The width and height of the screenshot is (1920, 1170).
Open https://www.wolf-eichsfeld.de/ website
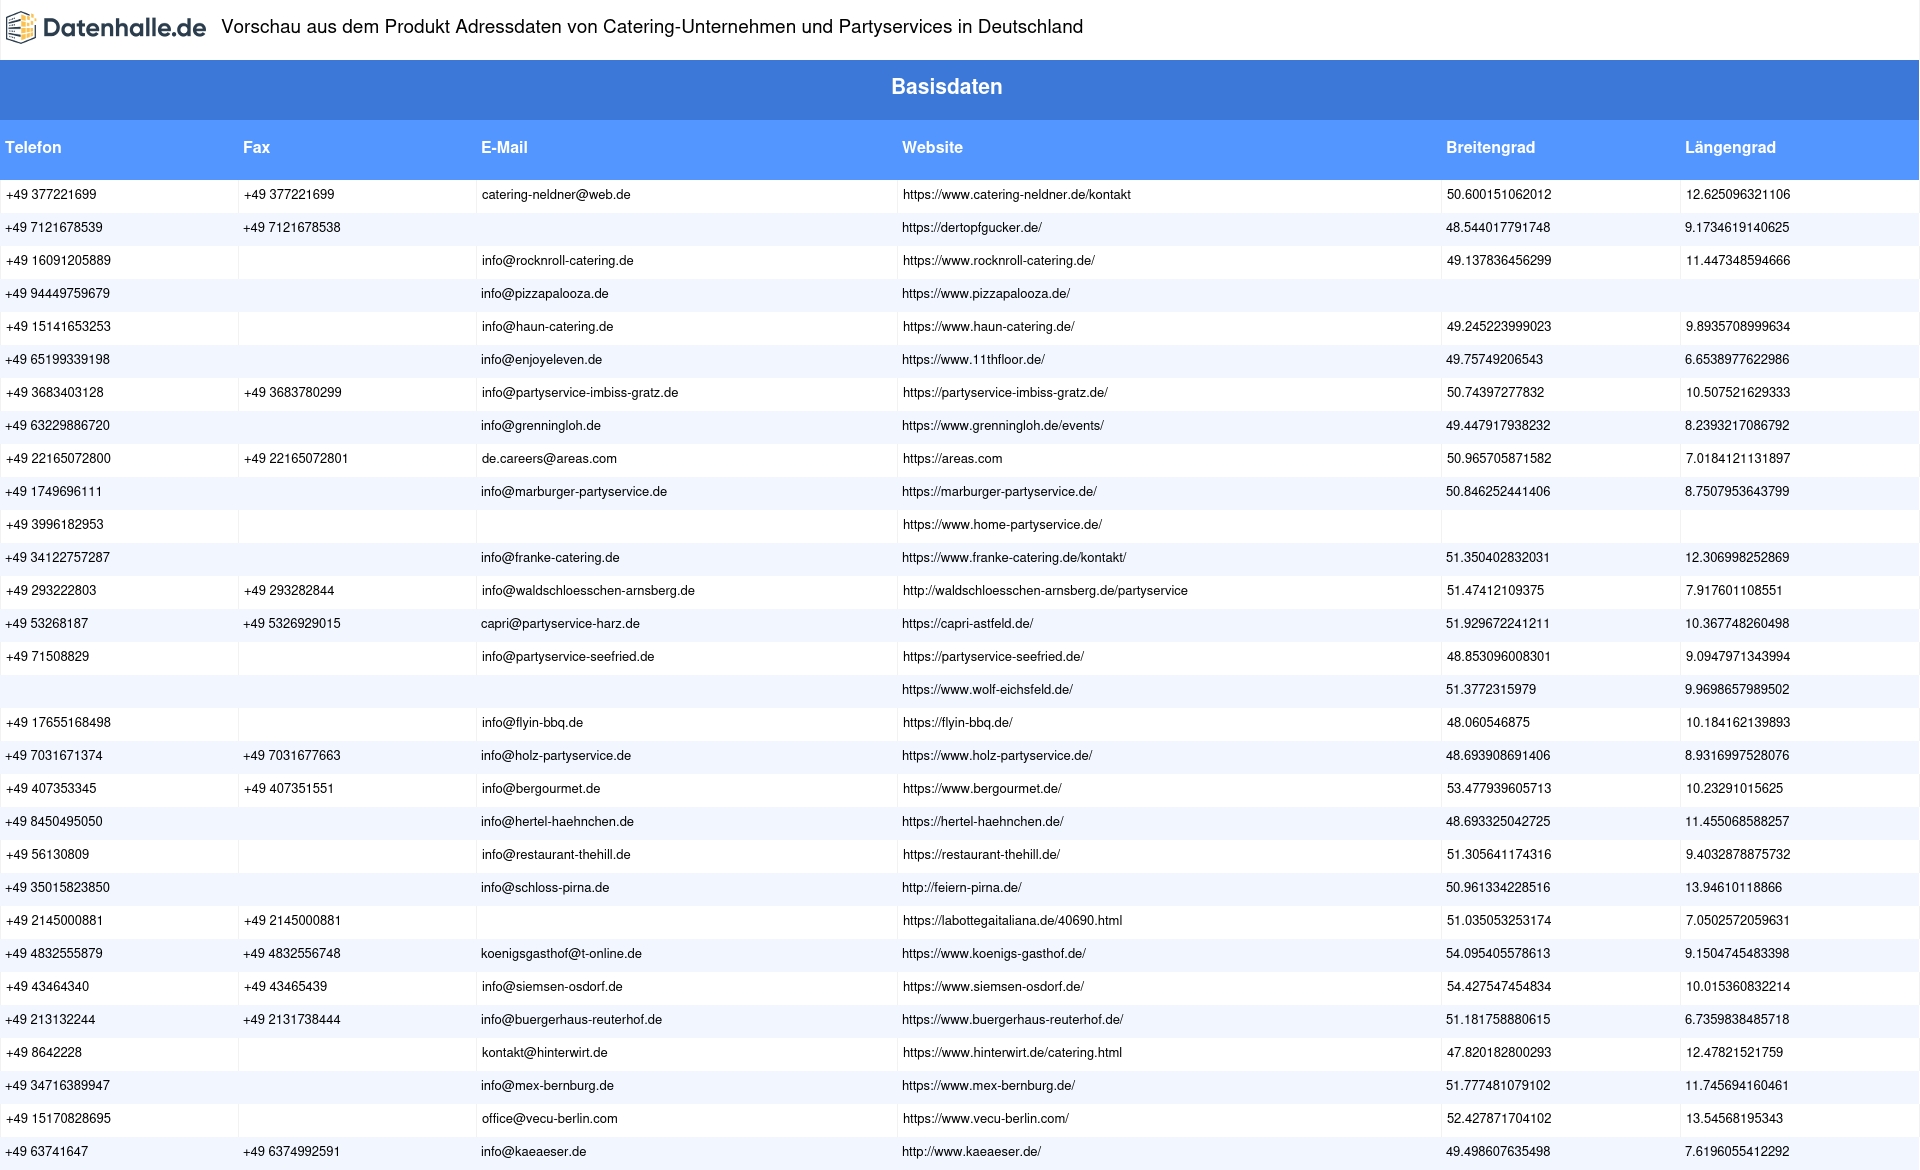pos(987,690)
